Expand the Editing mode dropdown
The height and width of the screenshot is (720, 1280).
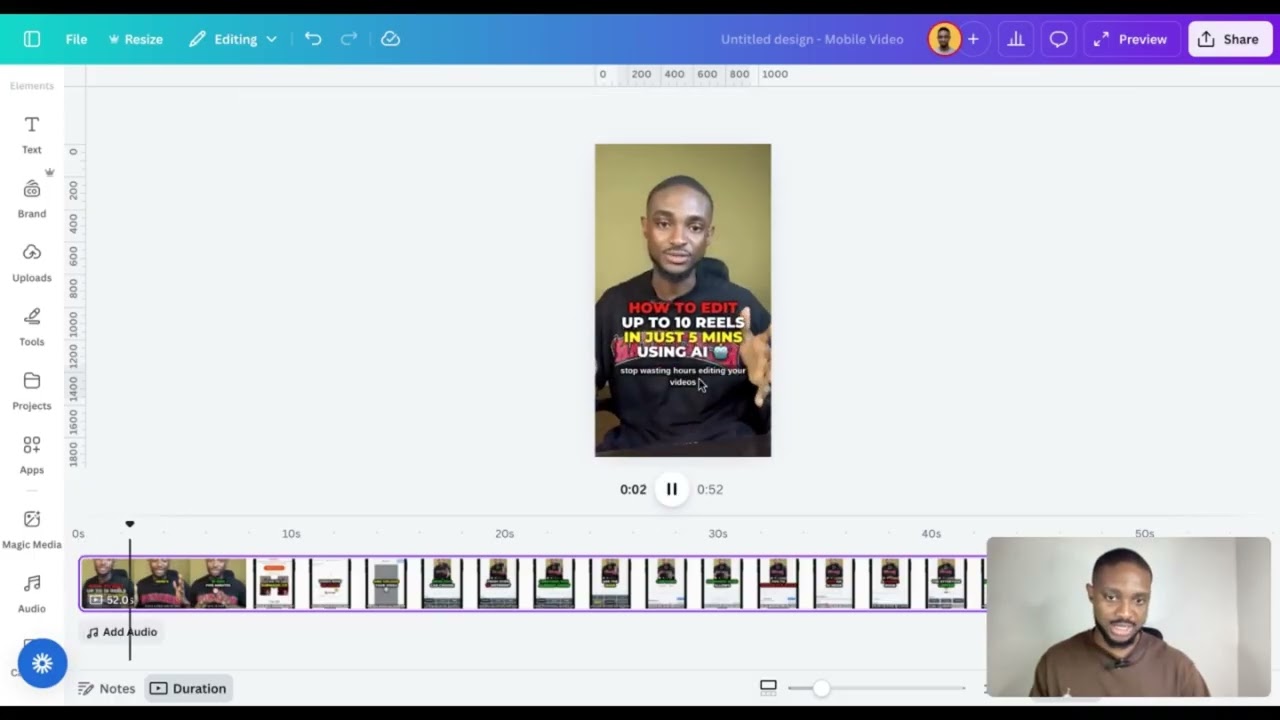pyautogui.click(x=233, y=39)
